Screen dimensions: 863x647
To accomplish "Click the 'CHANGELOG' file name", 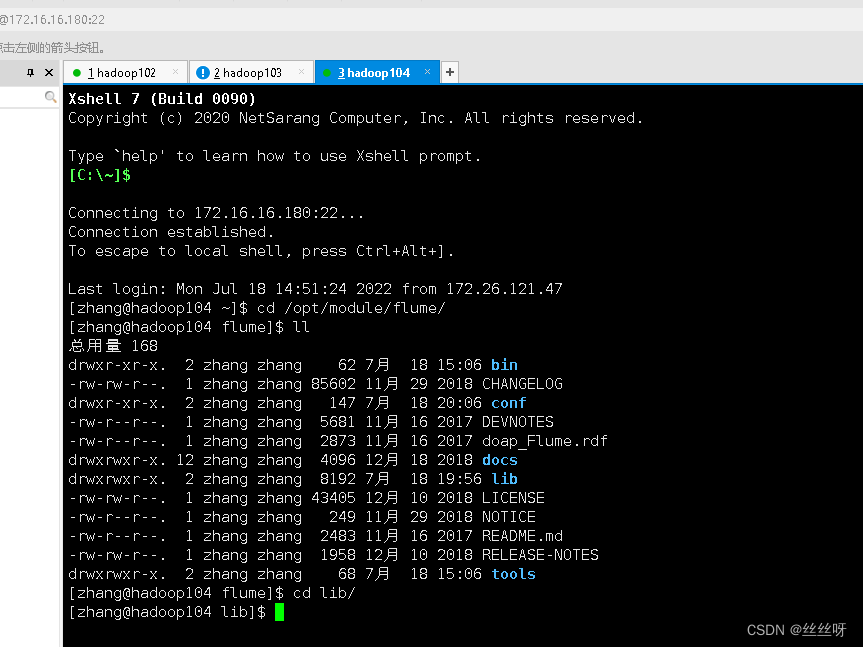I will (x=522, y=384).
